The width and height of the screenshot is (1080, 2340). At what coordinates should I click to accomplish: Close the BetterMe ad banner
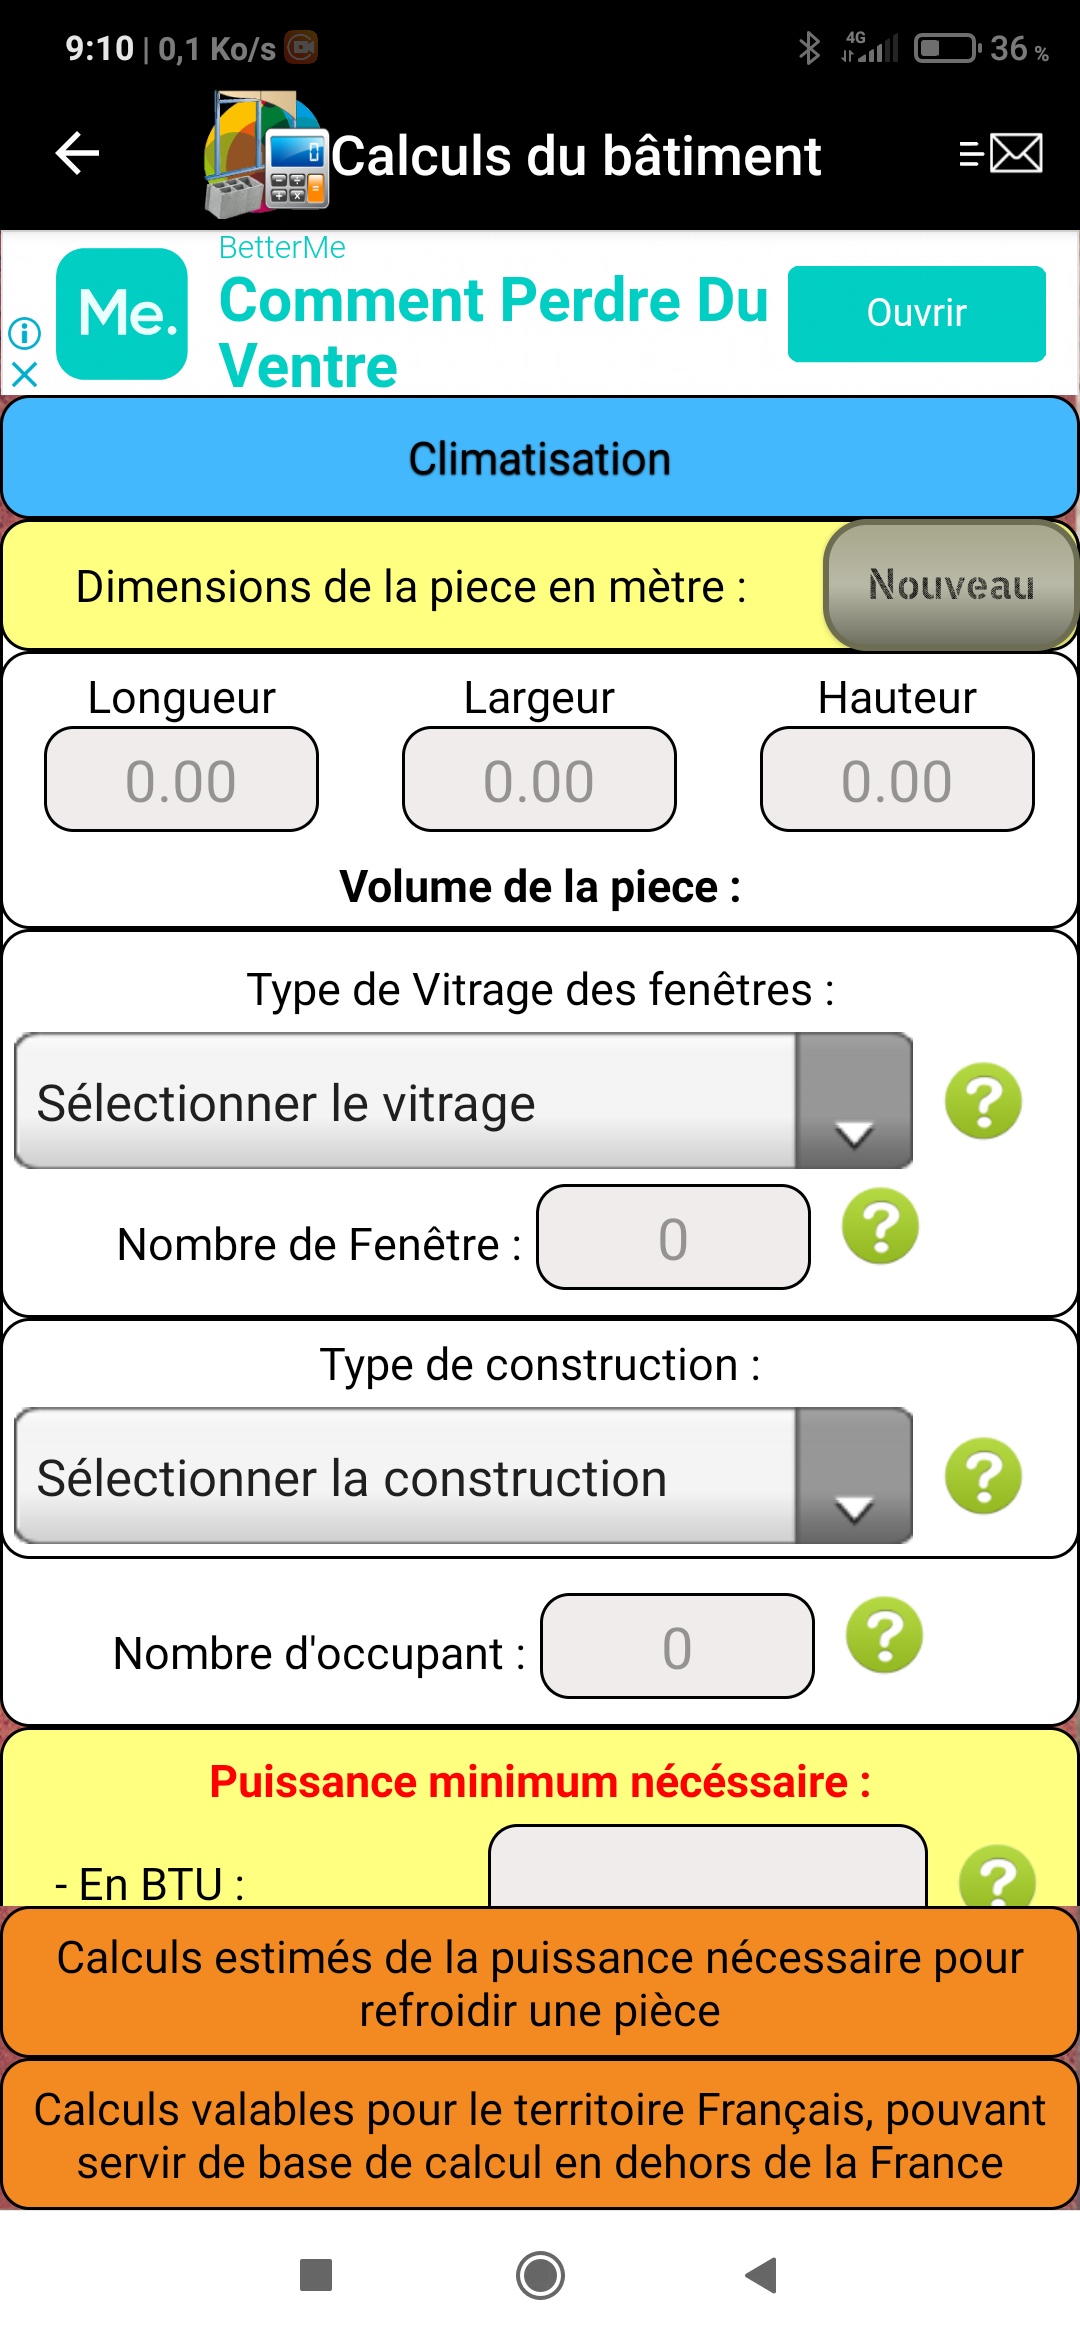click(24, 374)
